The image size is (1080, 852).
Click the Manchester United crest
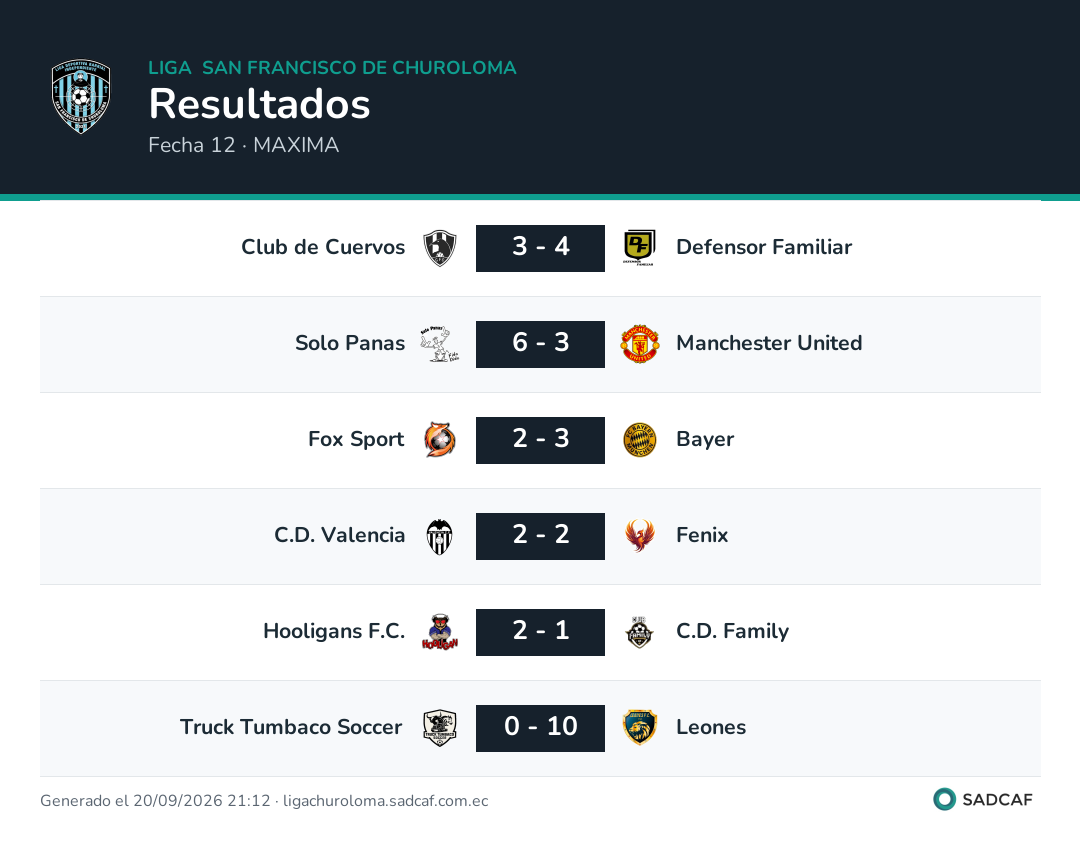[x=639, y=344]
